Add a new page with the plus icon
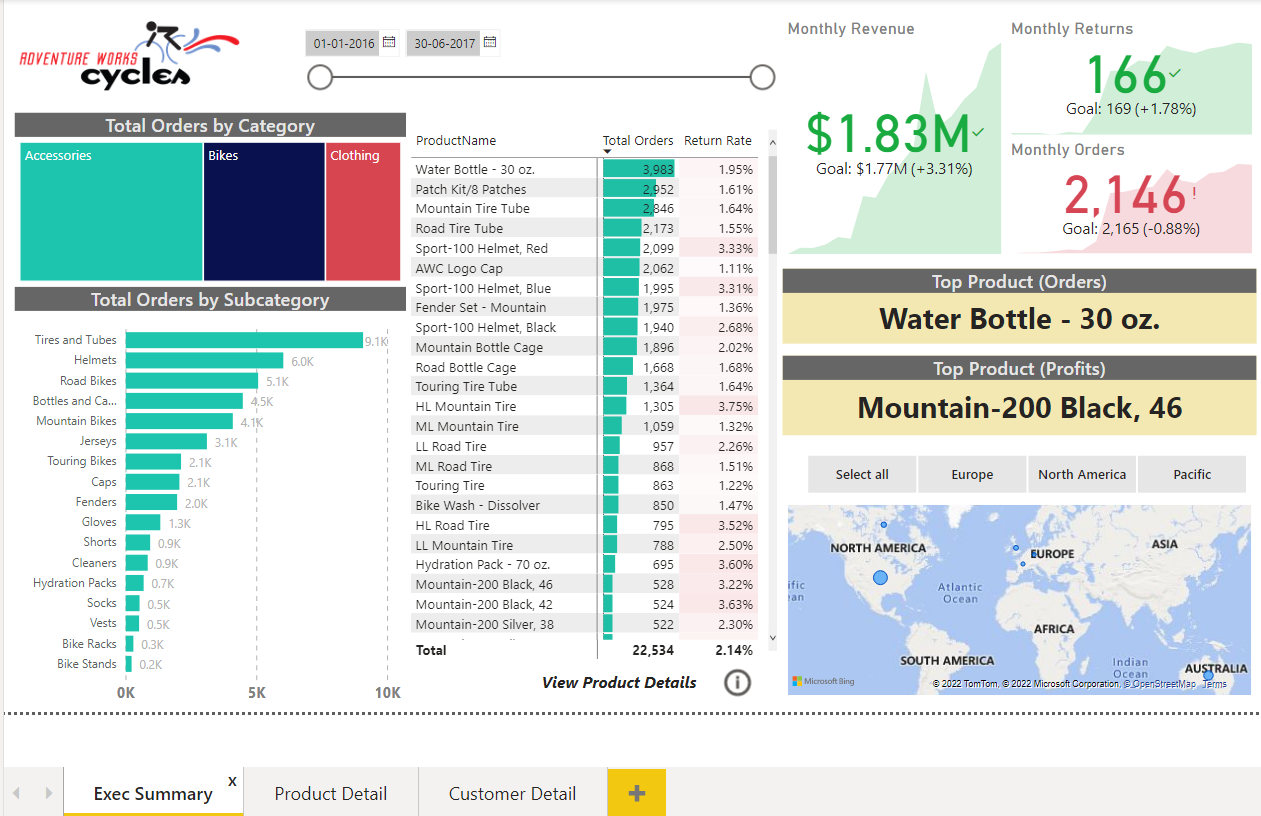The width and height of the screenshot is (1261, 816). (x=636, y=791)
